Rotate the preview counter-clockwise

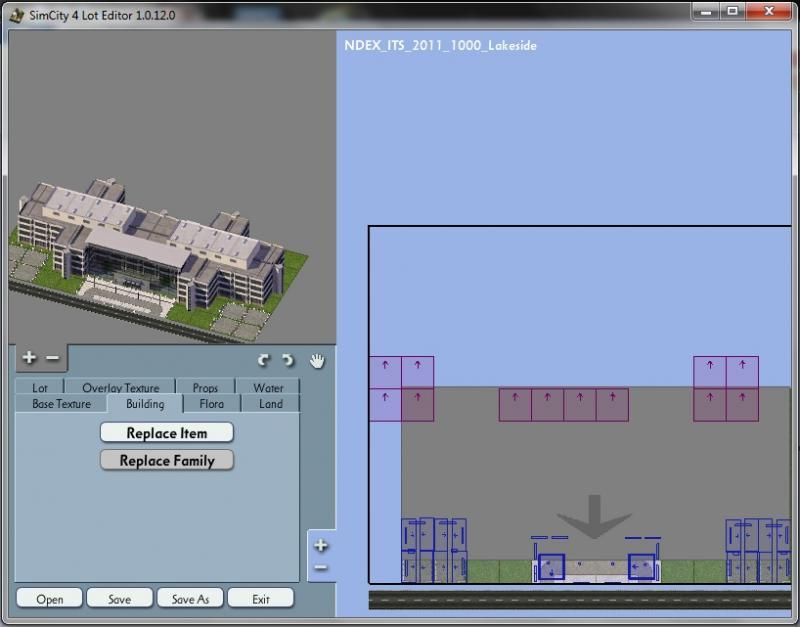pos(288,361)
